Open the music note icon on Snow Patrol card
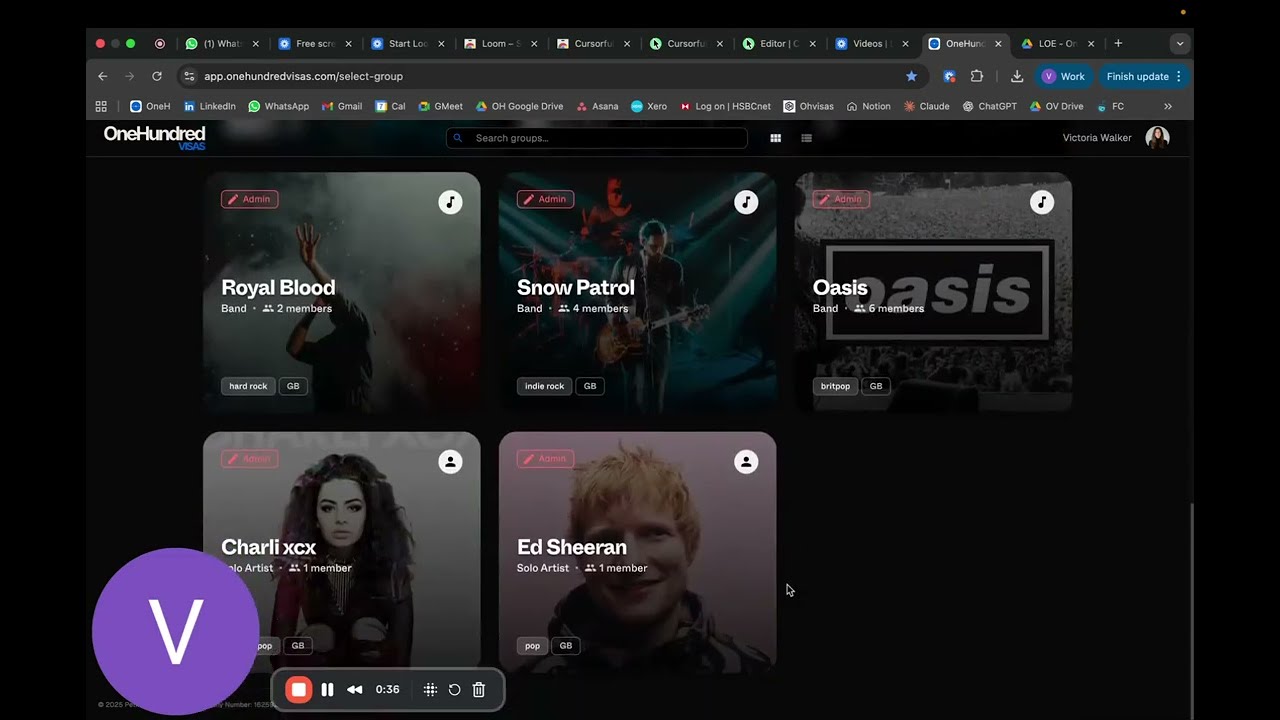The height and width of the screenshot is (720, 1280). pyautogui.click(x=746, y=202)
